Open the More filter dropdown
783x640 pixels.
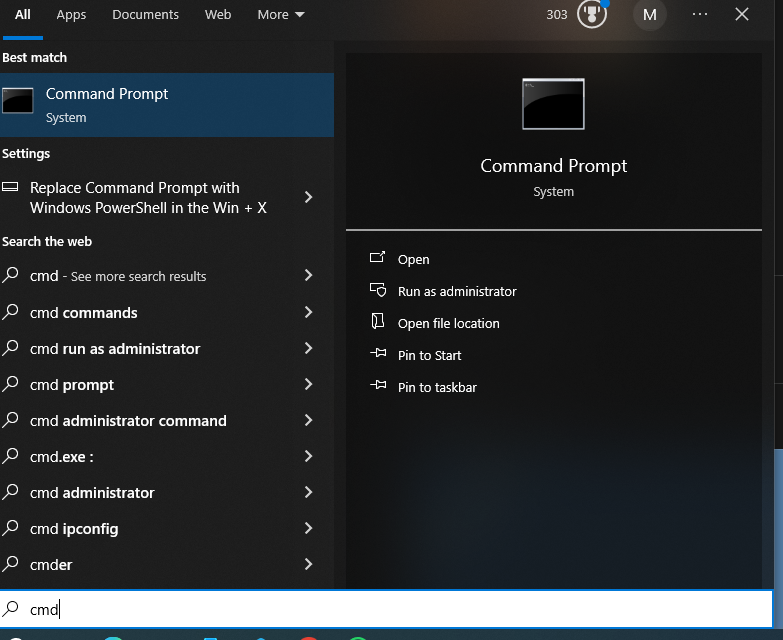pos(281,14)
